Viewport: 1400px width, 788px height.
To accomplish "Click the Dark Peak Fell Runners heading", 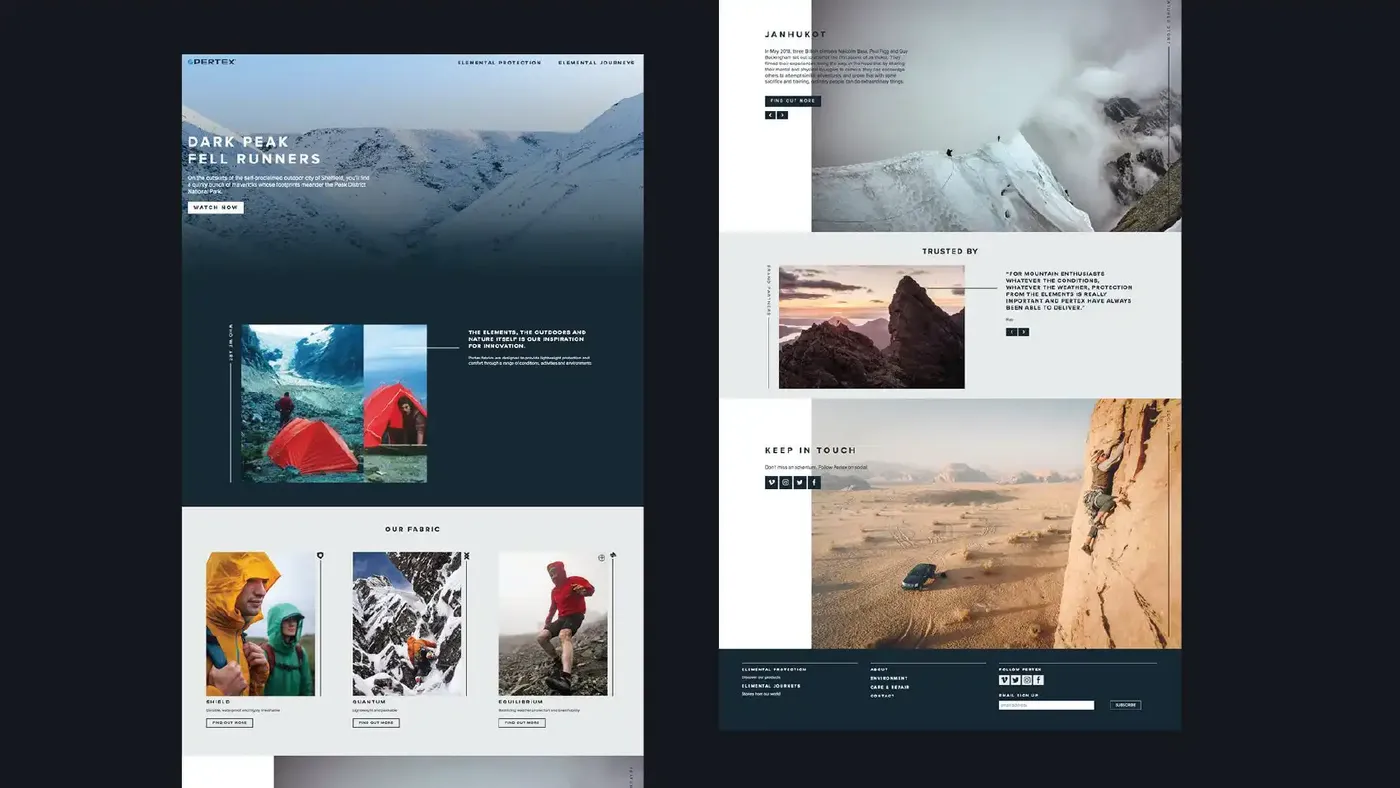I will point(254,150).
